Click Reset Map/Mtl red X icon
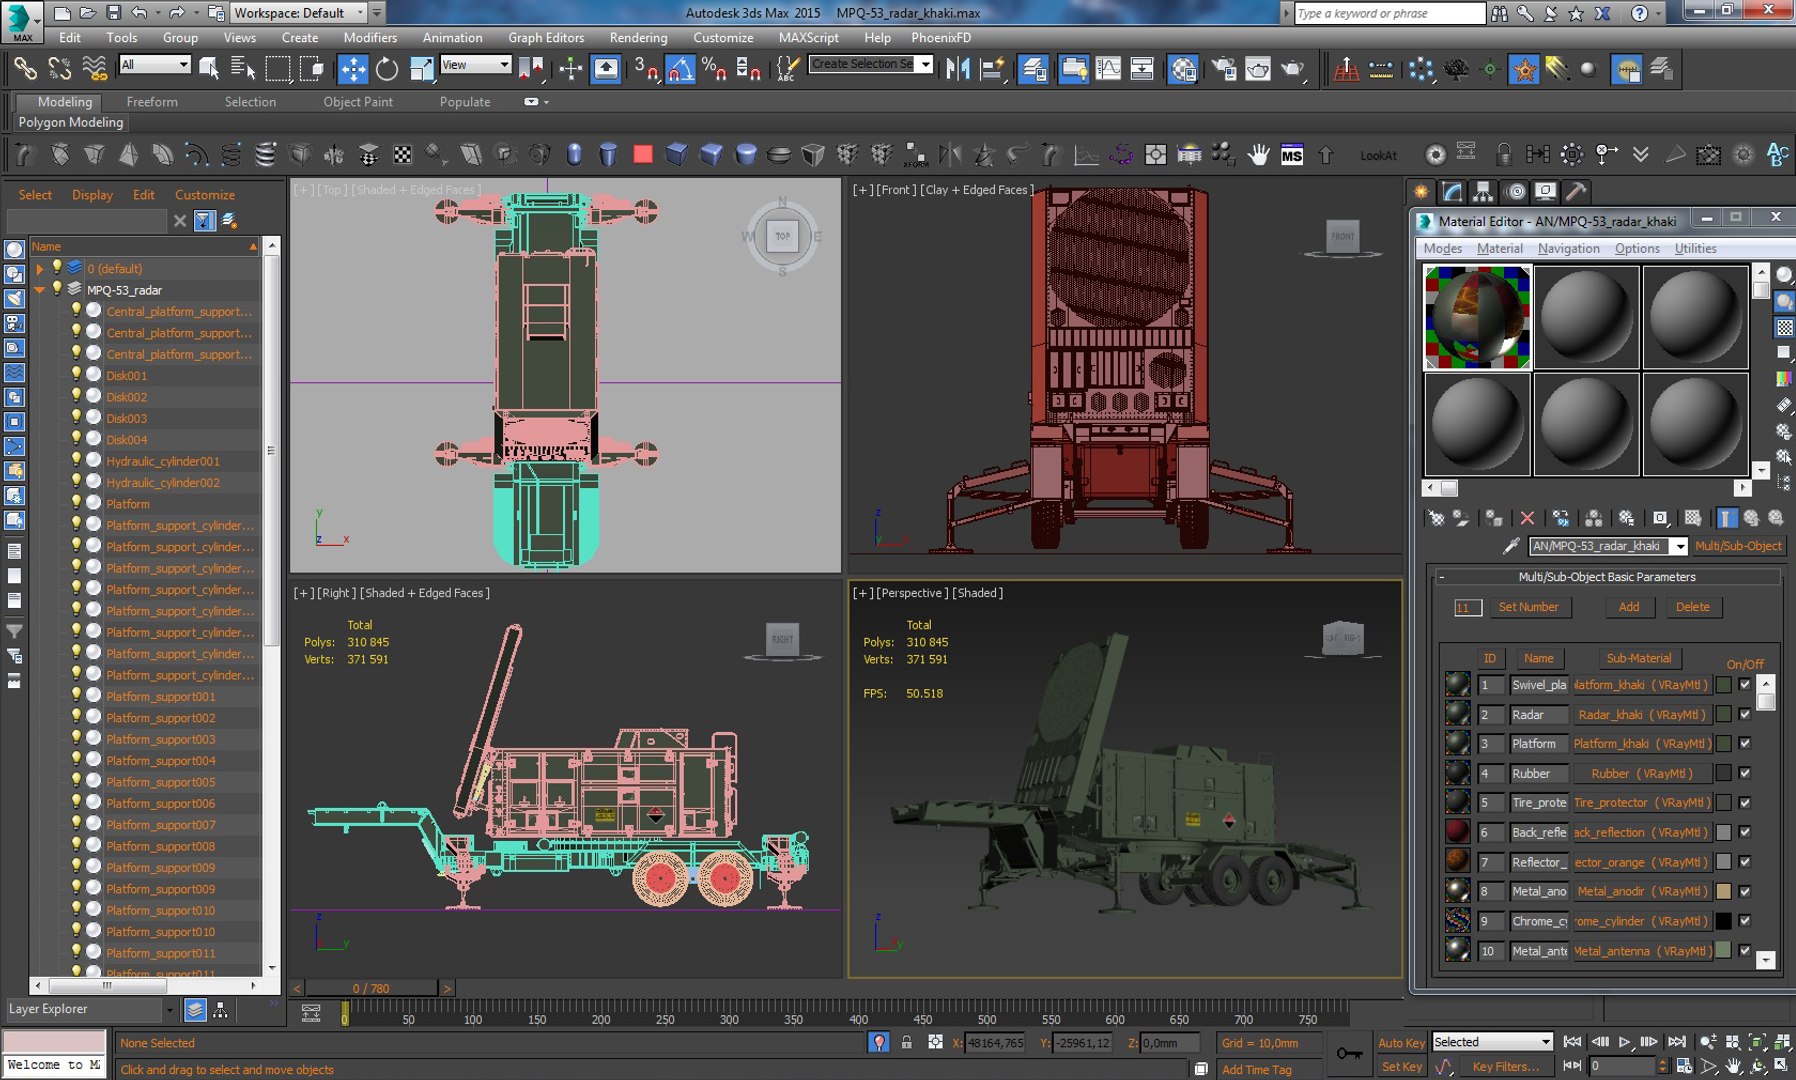This screenshot has height=1080, width=1796. click(1527, 518)
